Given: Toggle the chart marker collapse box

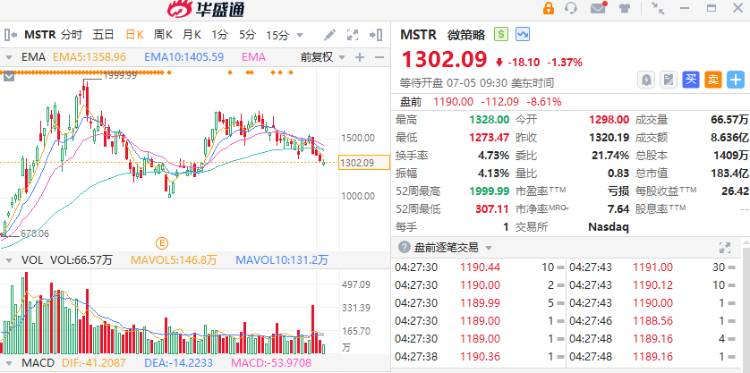Looking at the screenshot, I should pos(9,77).
